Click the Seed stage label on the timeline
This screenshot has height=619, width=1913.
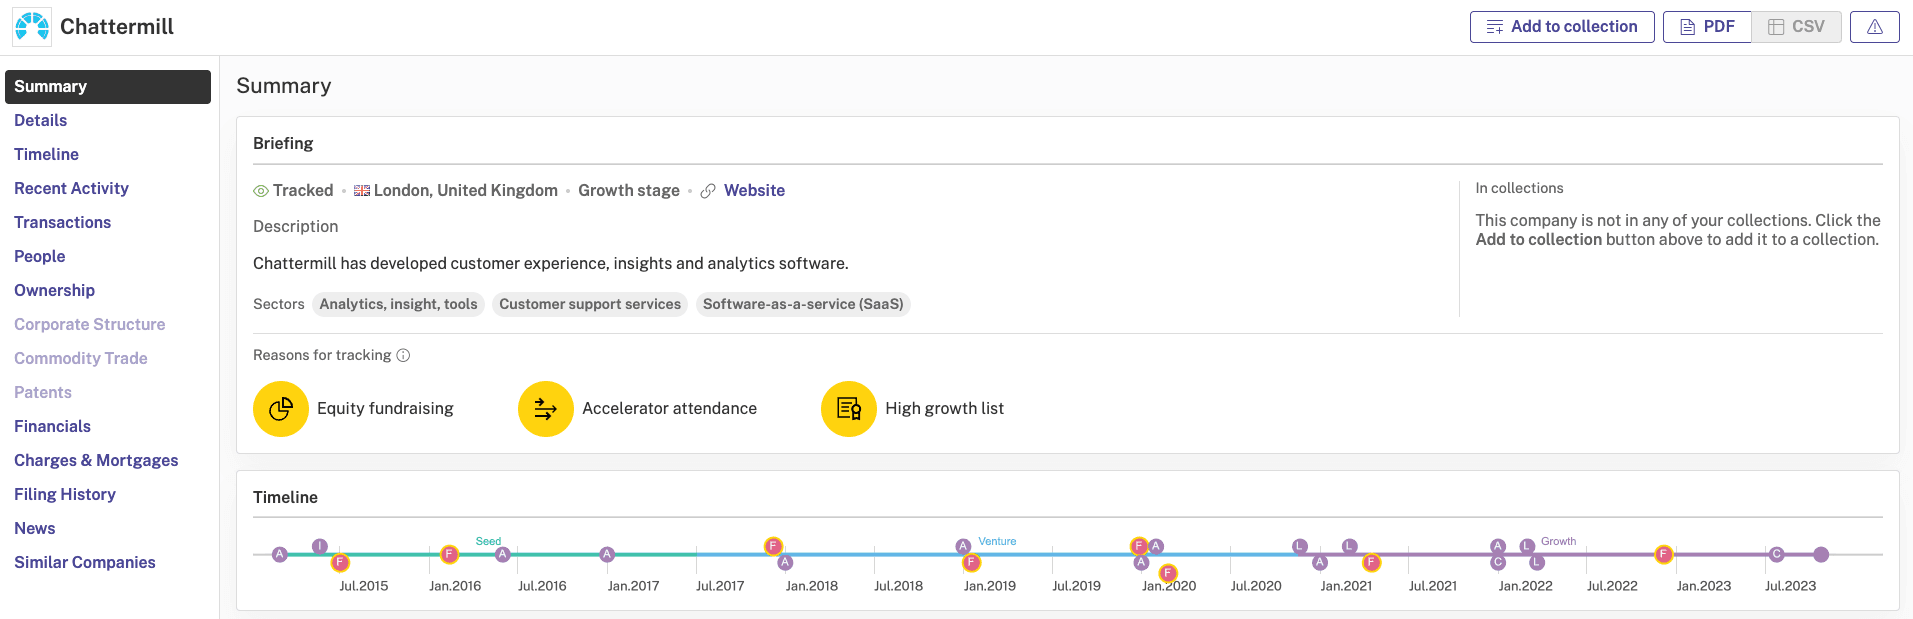coord(488,541)
